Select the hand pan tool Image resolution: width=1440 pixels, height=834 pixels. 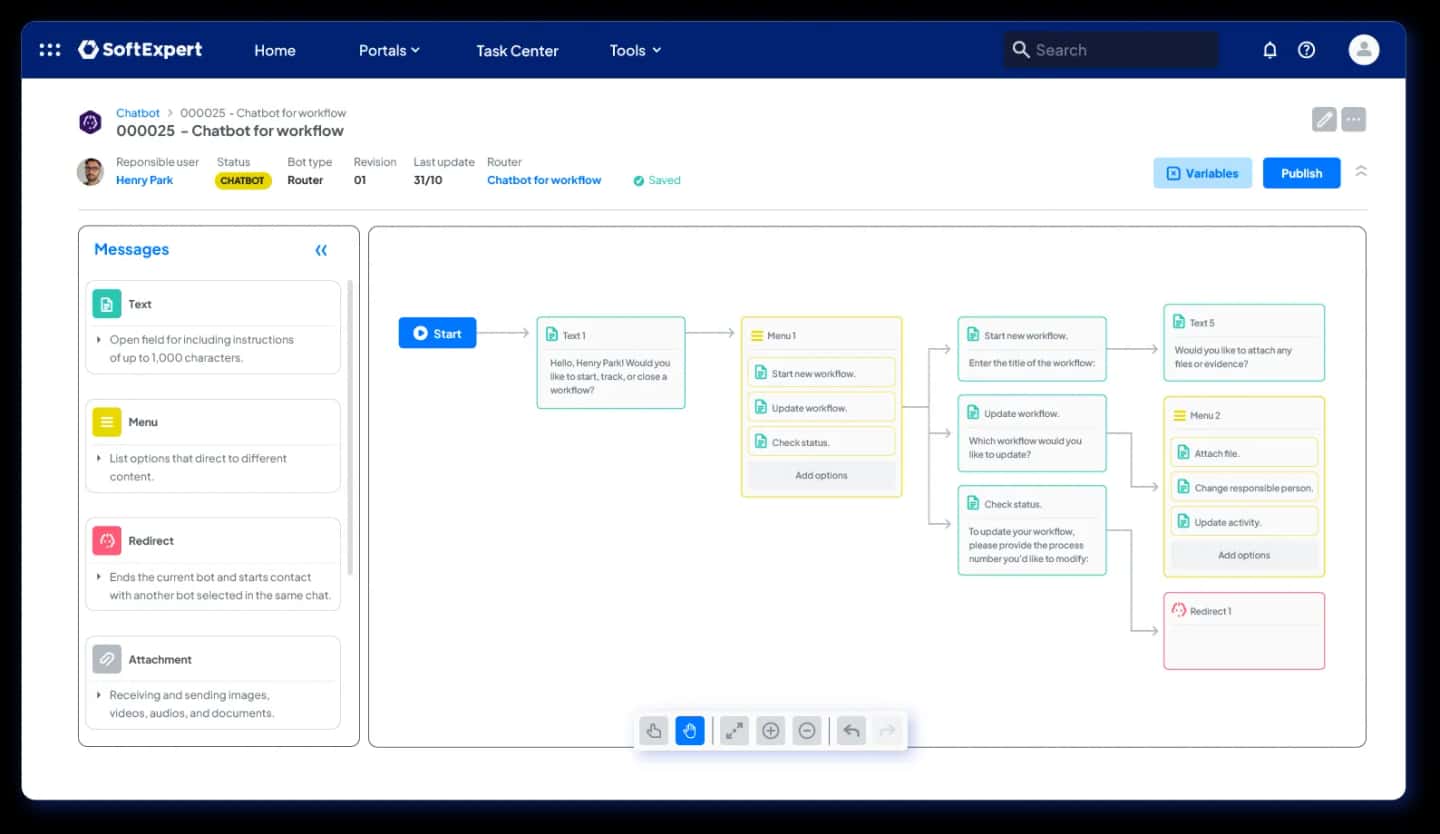tap(690, 731)
